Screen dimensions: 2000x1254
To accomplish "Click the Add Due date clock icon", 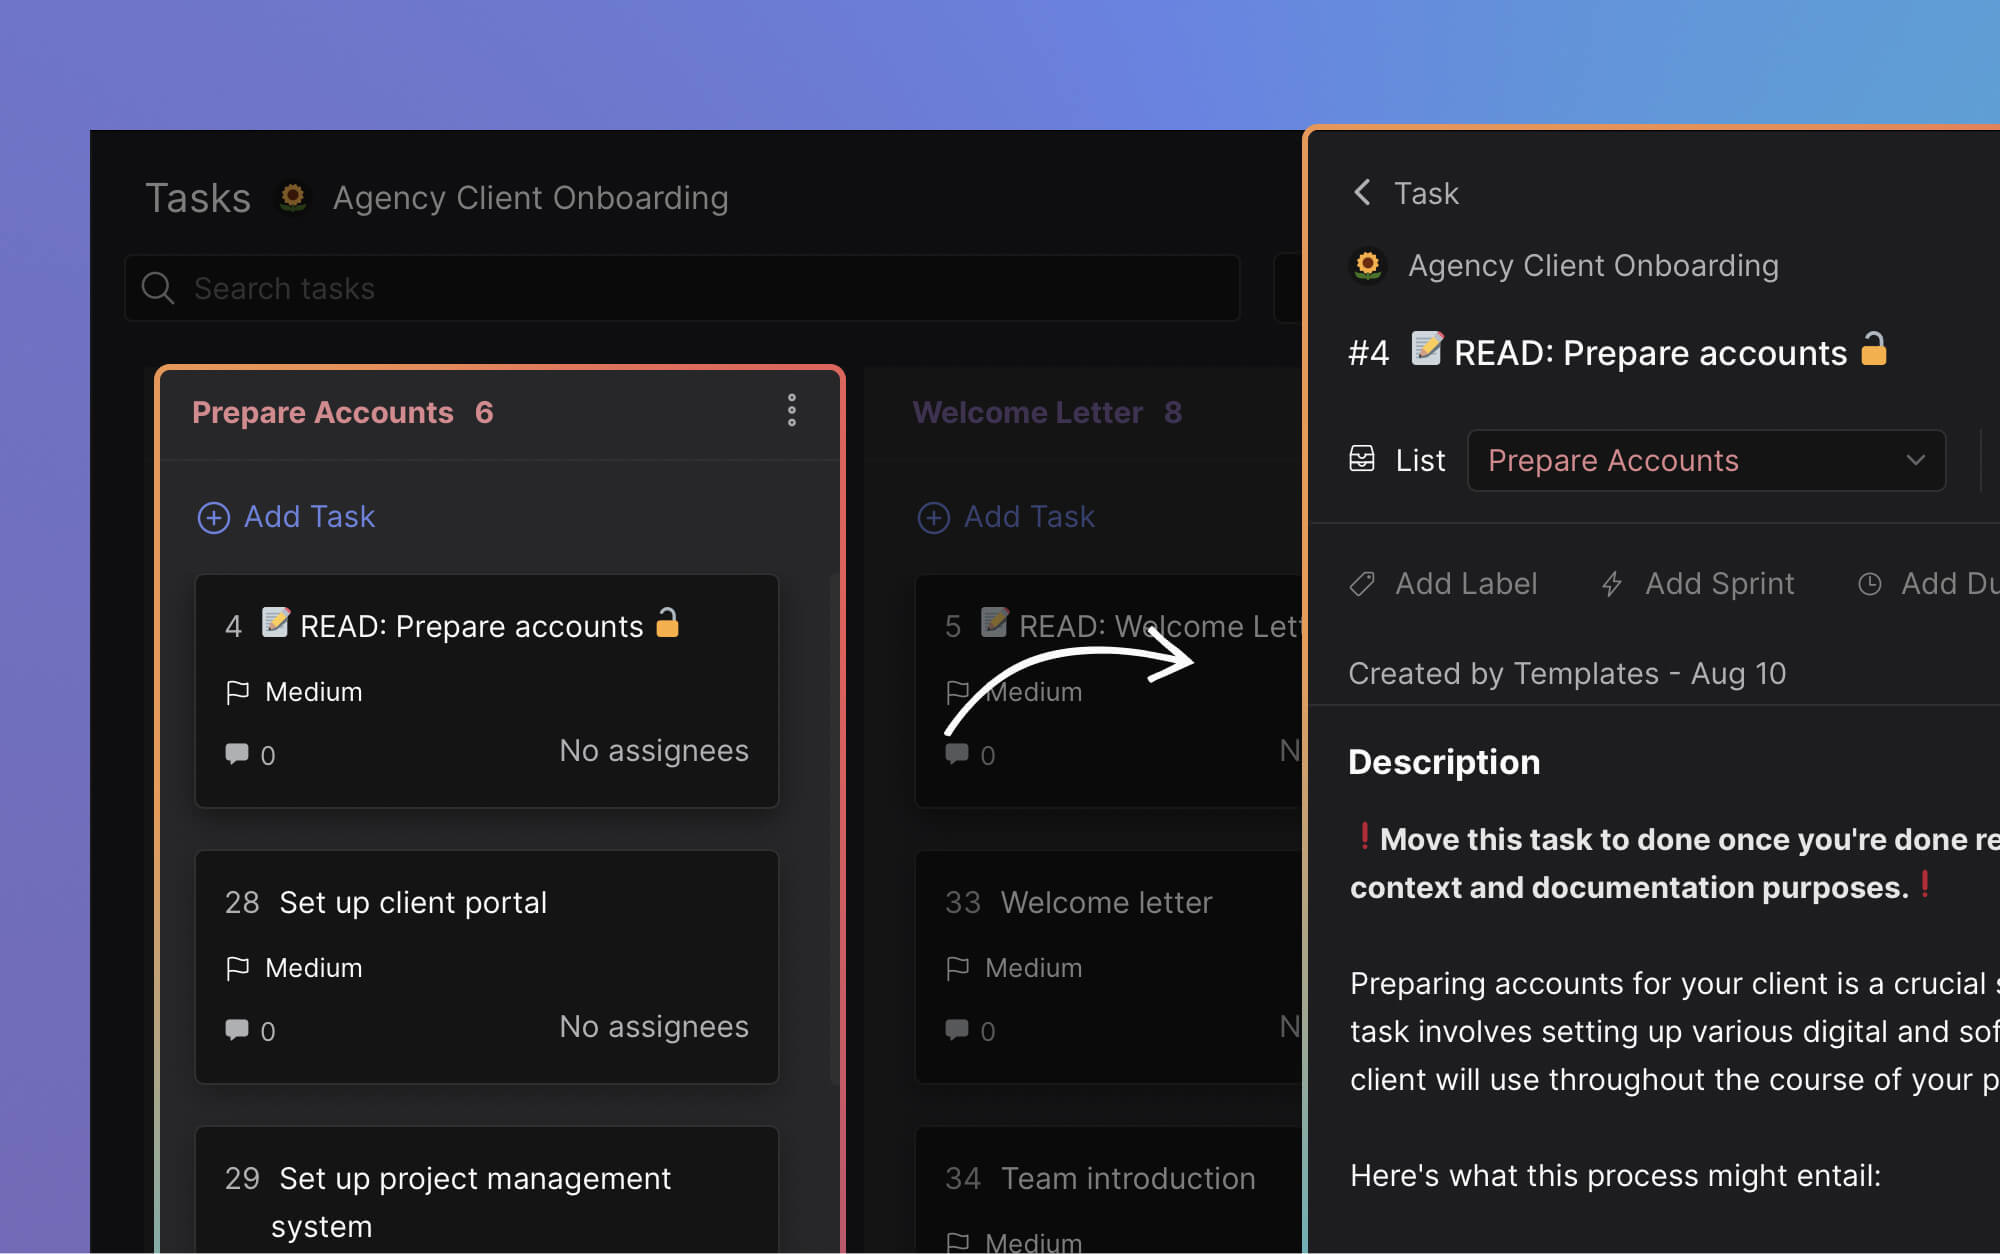I will tap(1869, 583).
